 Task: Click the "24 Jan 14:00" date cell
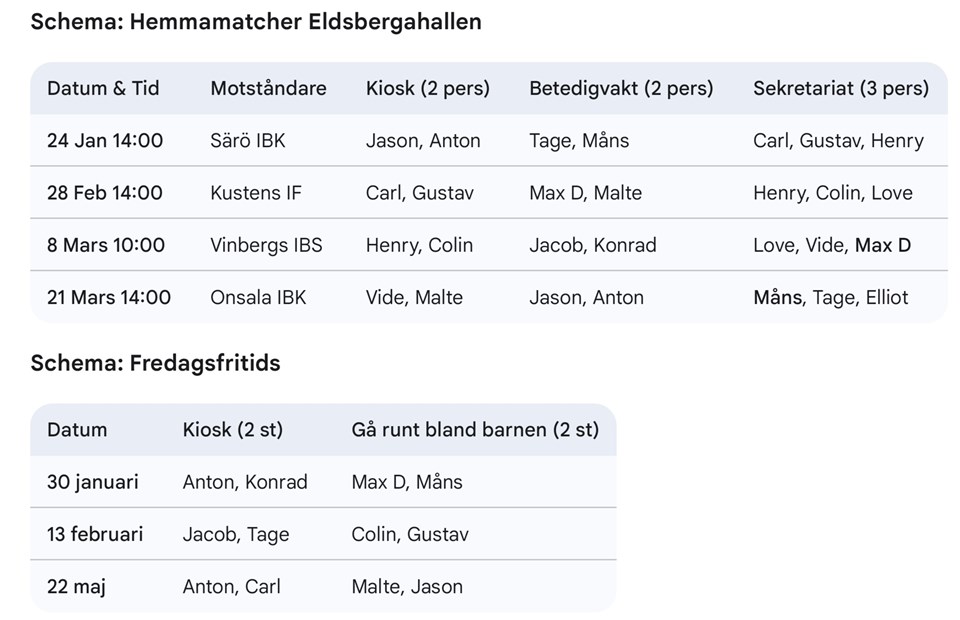click(105, 141)
